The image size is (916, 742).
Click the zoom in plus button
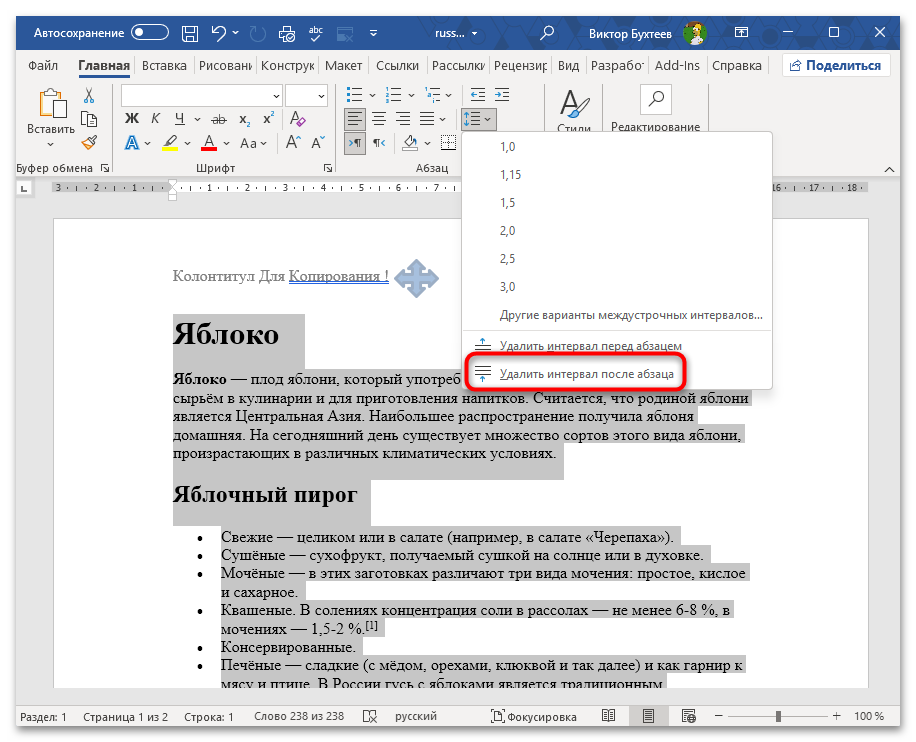(837, 716)
